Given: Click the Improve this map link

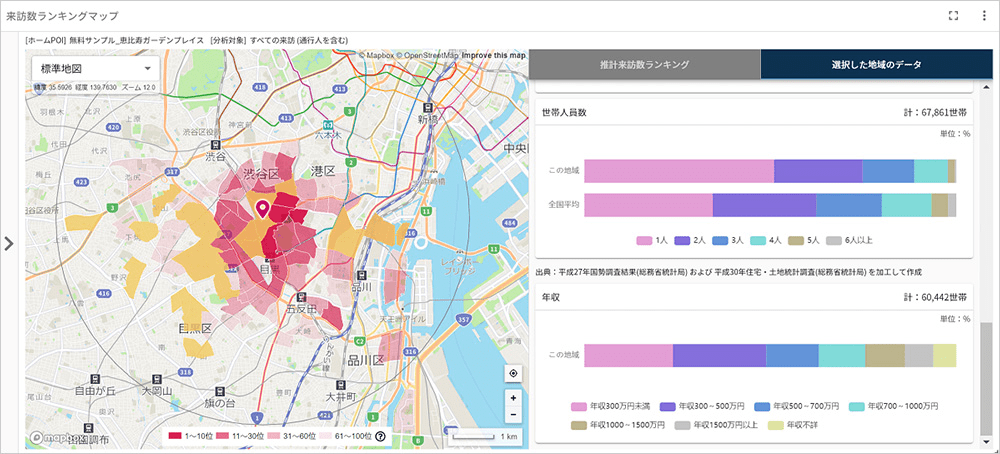Looking at the screenshot, I should 494,55.
